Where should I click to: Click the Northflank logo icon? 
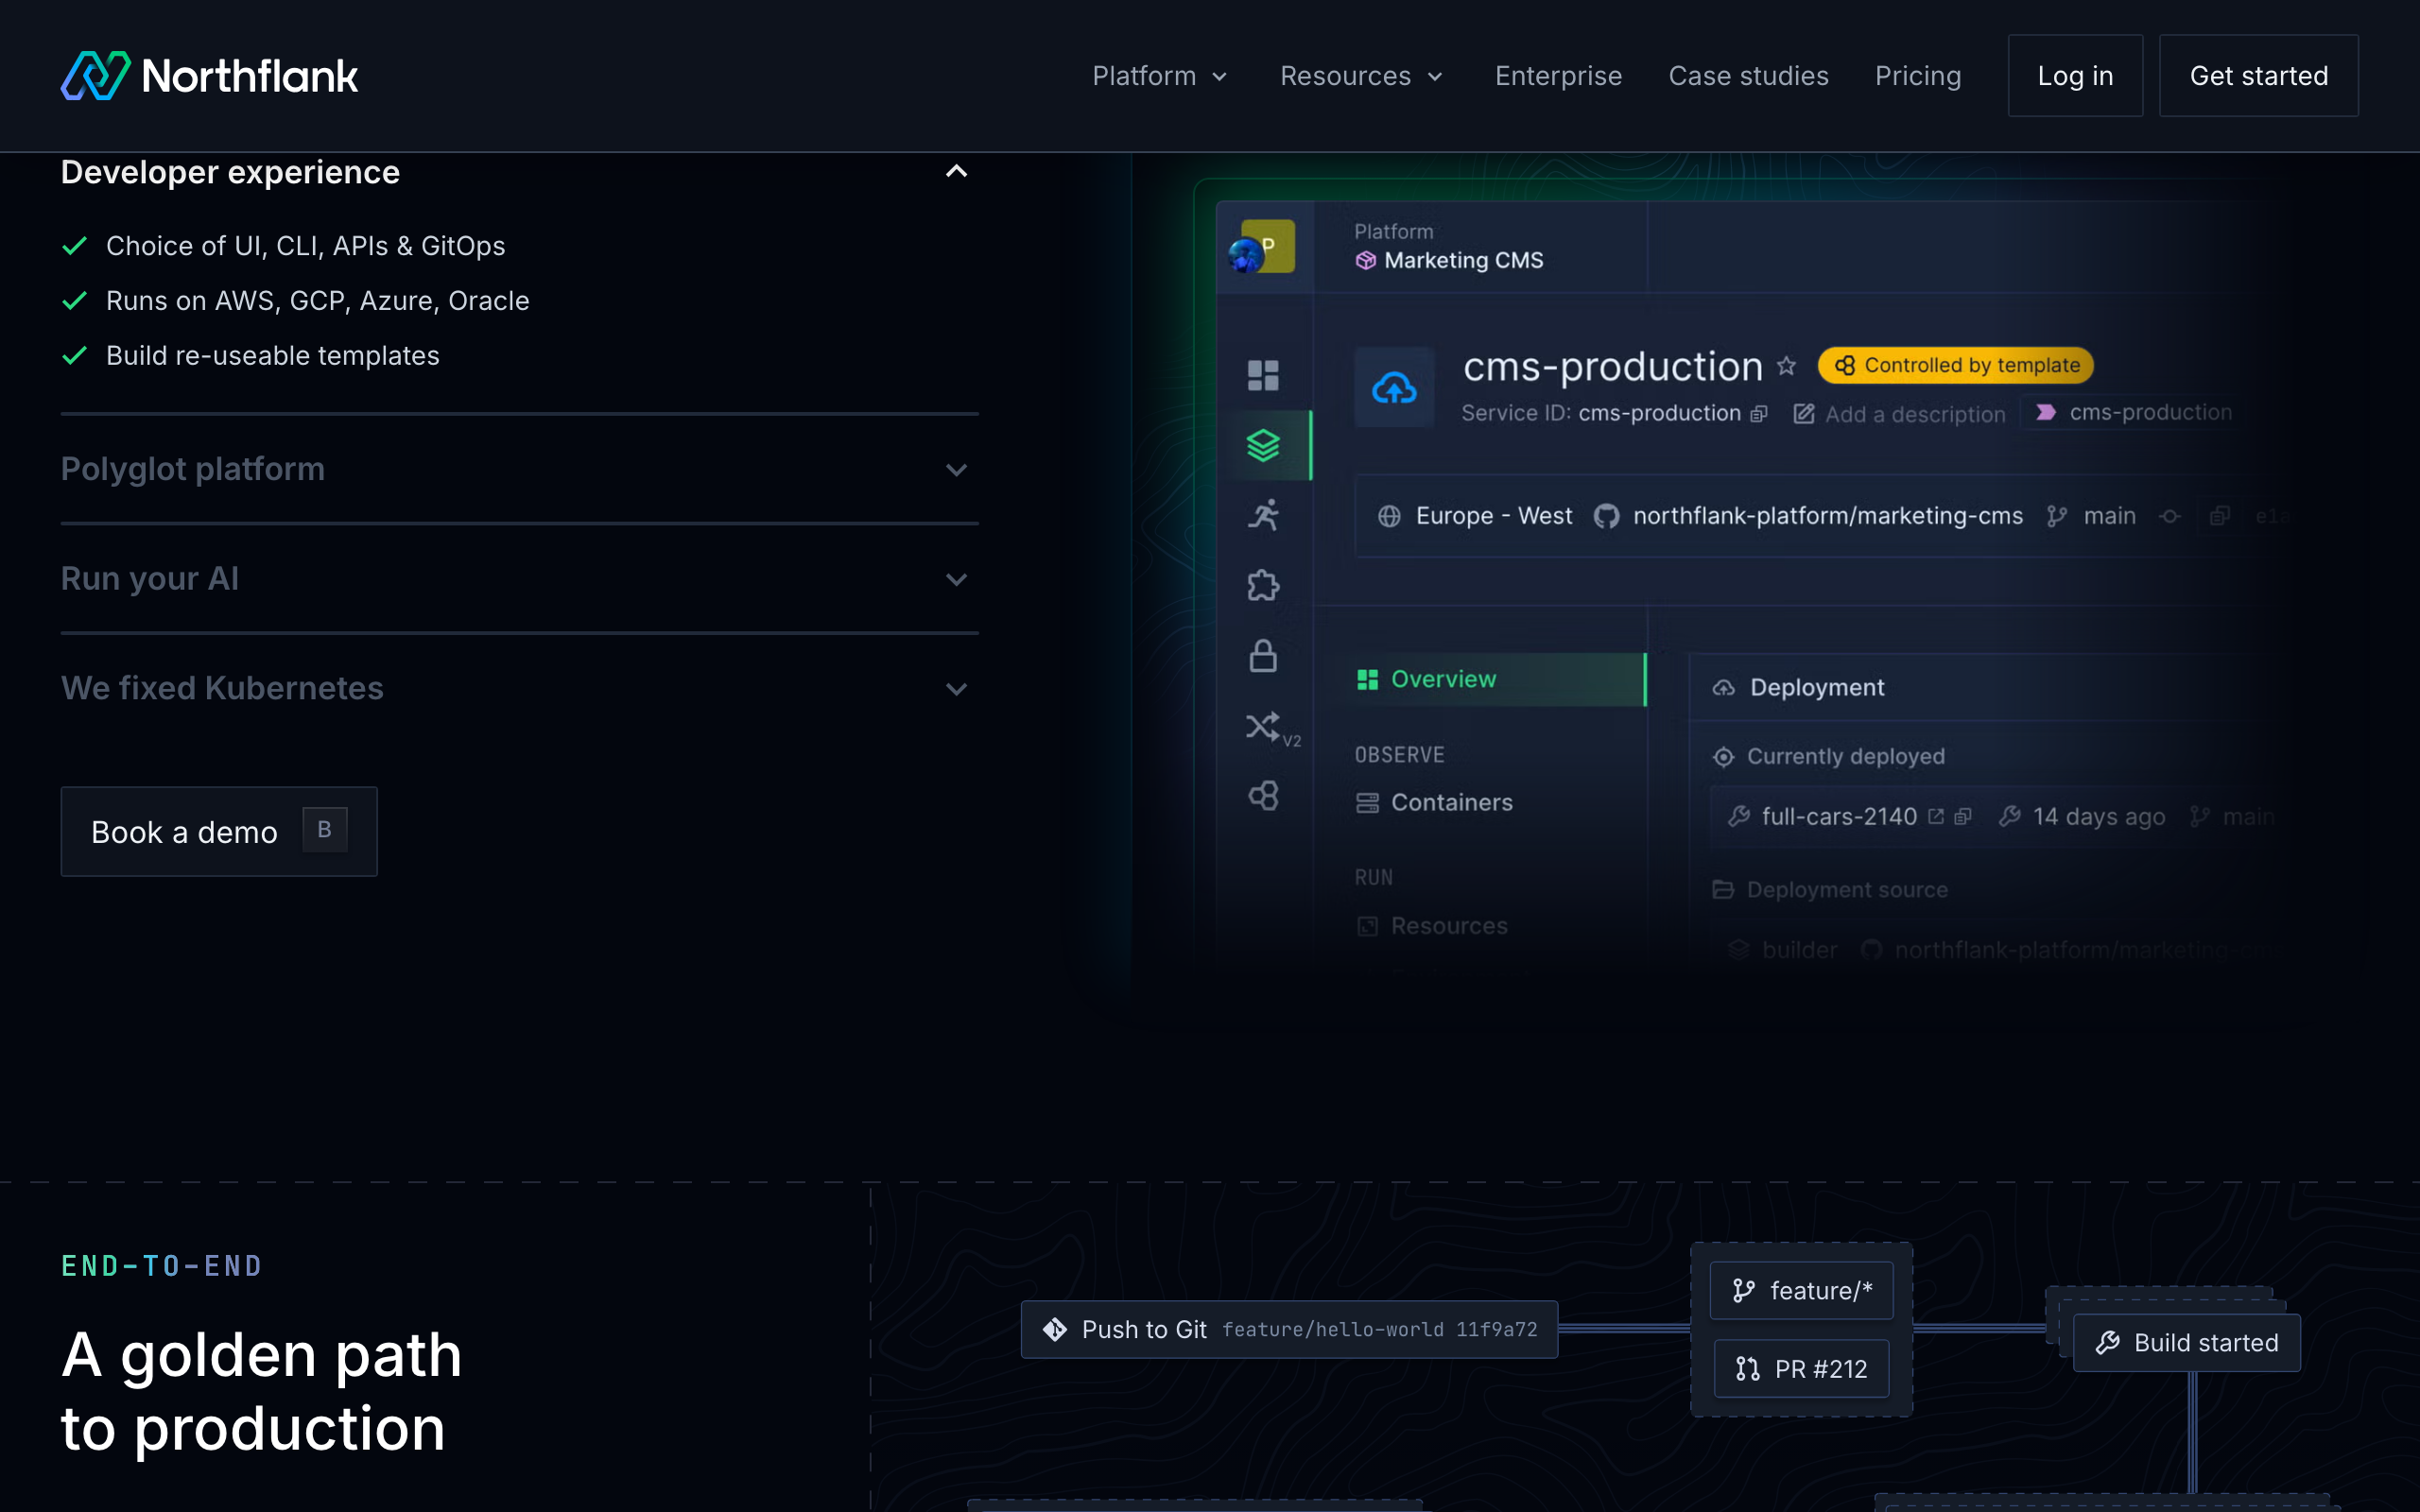[95, 76]
